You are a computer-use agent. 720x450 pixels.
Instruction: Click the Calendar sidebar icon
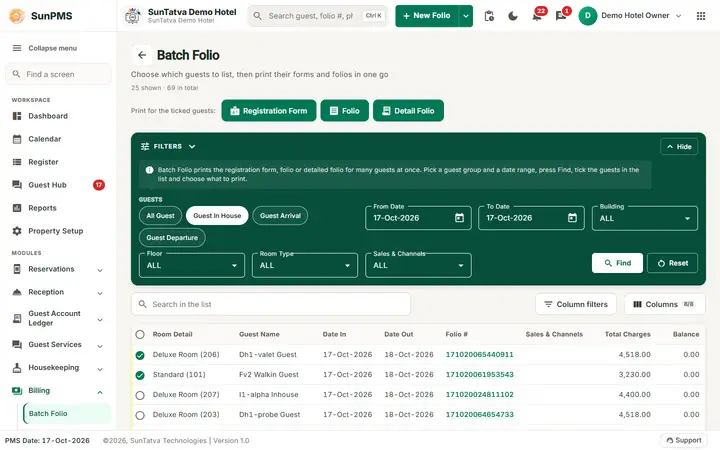pos(17,139)
